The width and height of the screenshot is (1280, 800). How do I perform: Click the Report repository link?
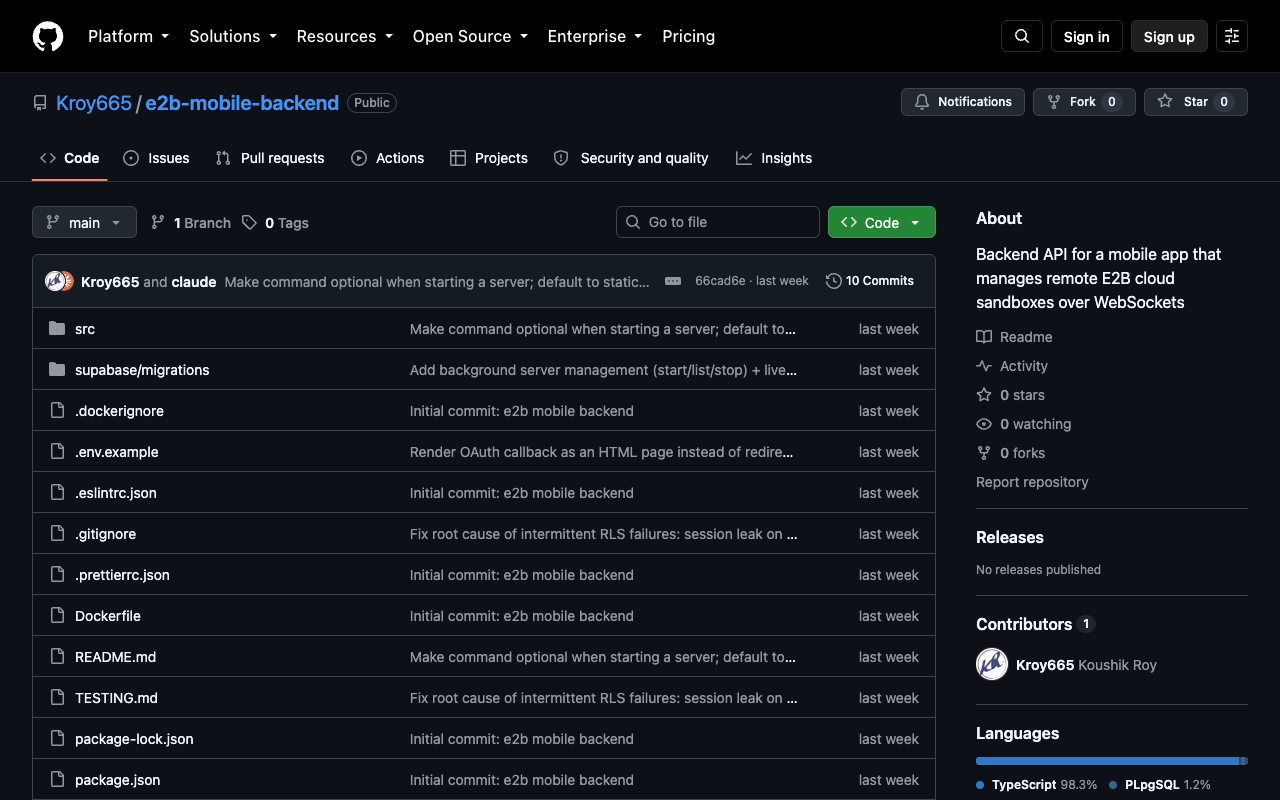coord(1032,482)
